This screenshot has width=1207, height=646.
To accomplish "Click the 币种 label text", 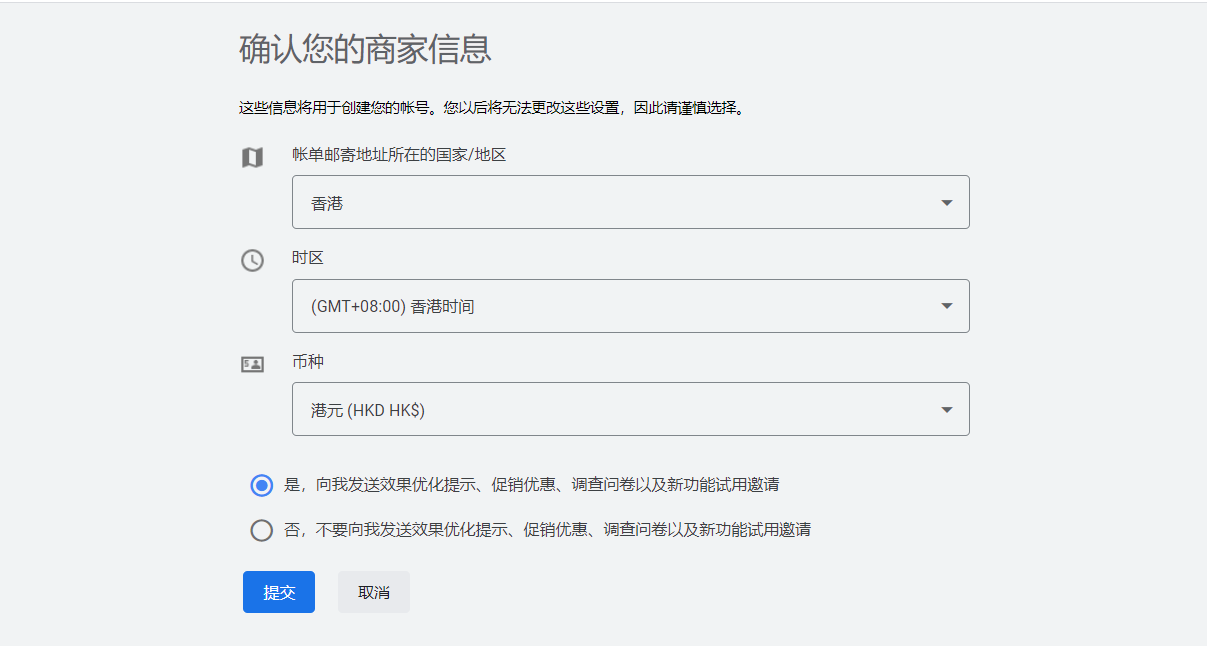I will point(308,361).
